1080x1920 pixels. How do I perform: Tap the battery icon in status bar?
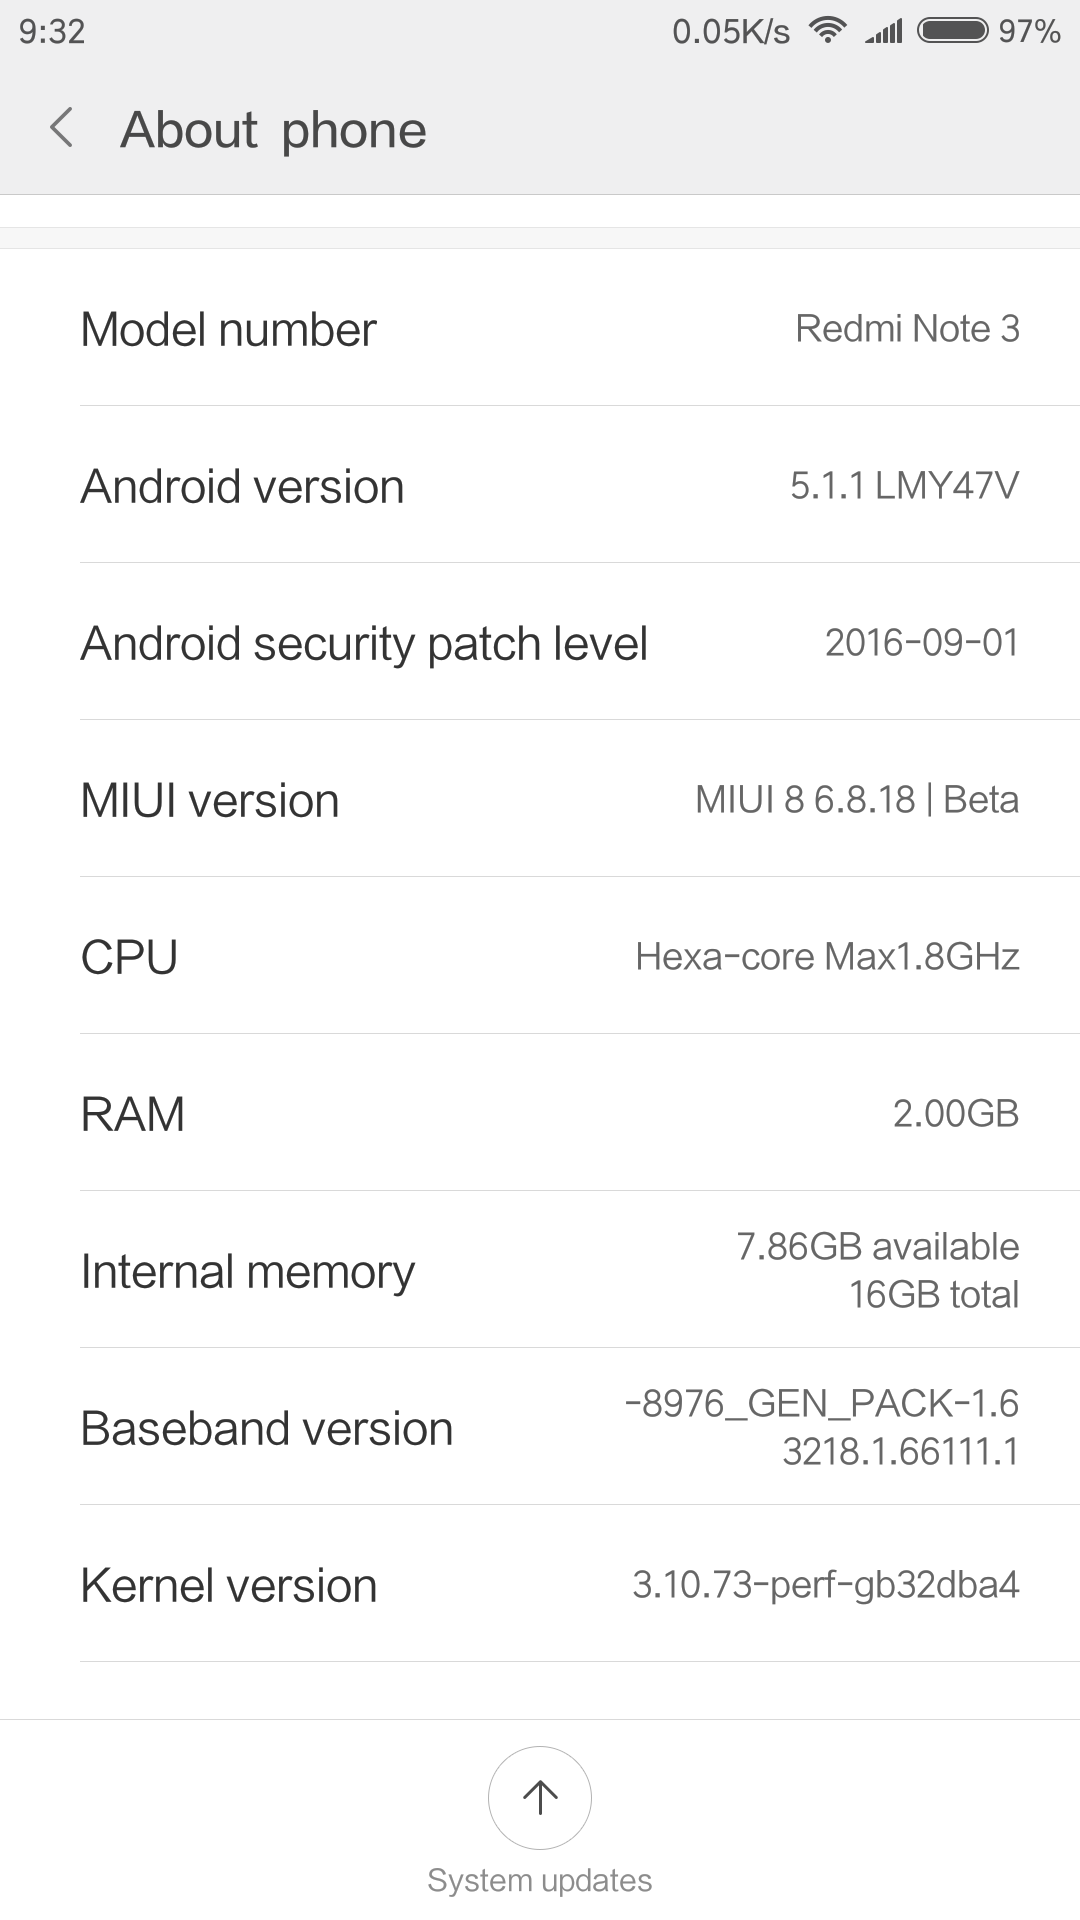pos(953,31)
